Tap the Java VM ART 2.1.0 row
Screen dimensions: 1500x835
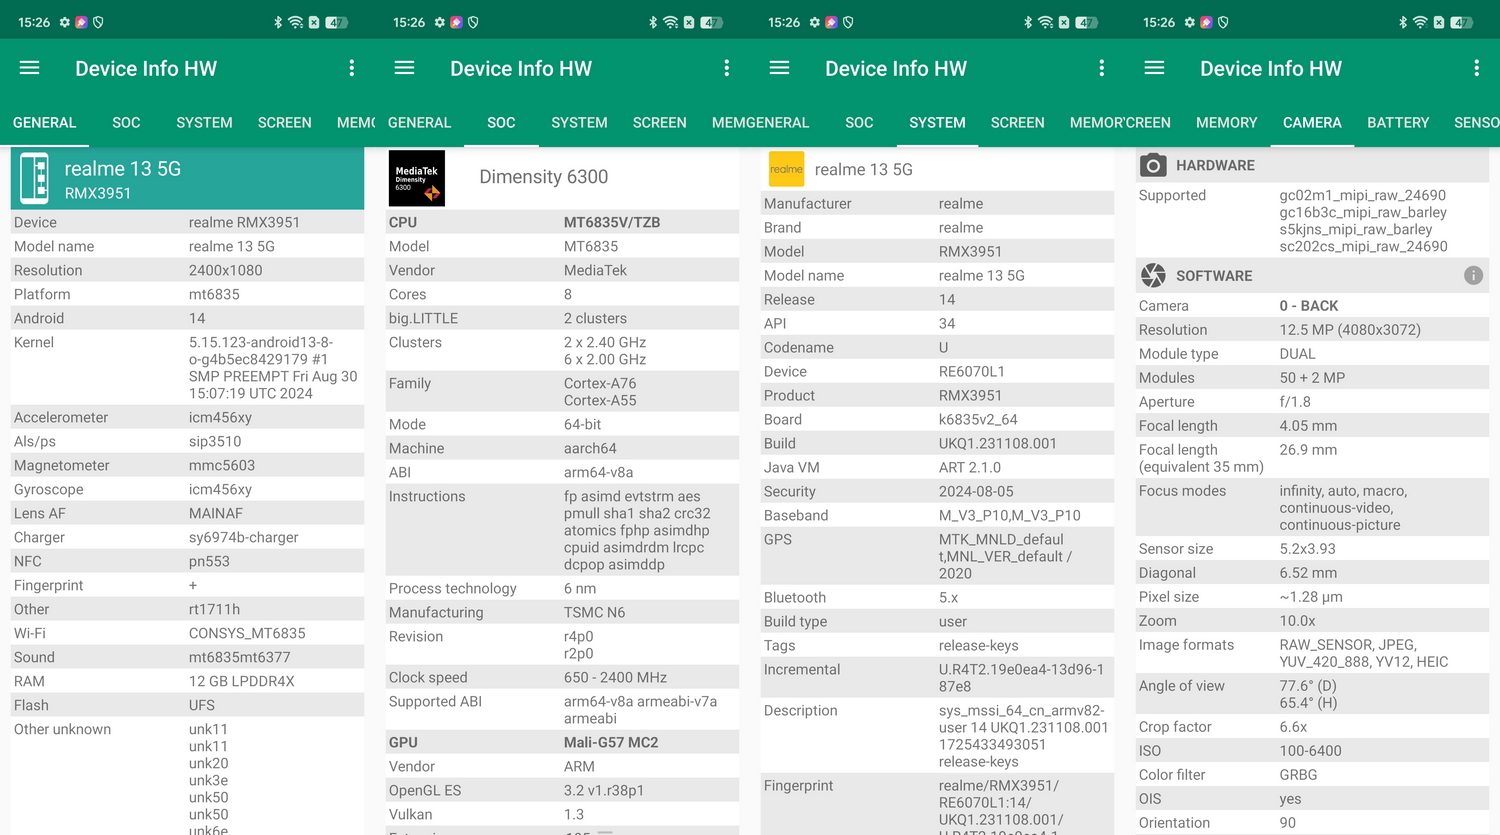(x=937, y=467)
